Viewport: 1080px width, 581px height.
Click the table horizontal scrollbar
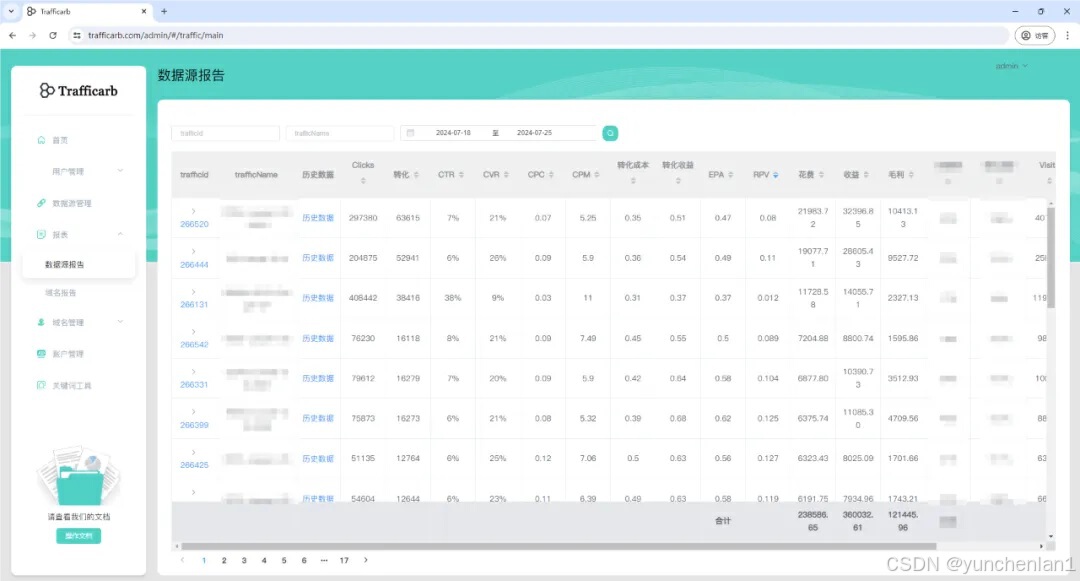(x=559, y=547)
